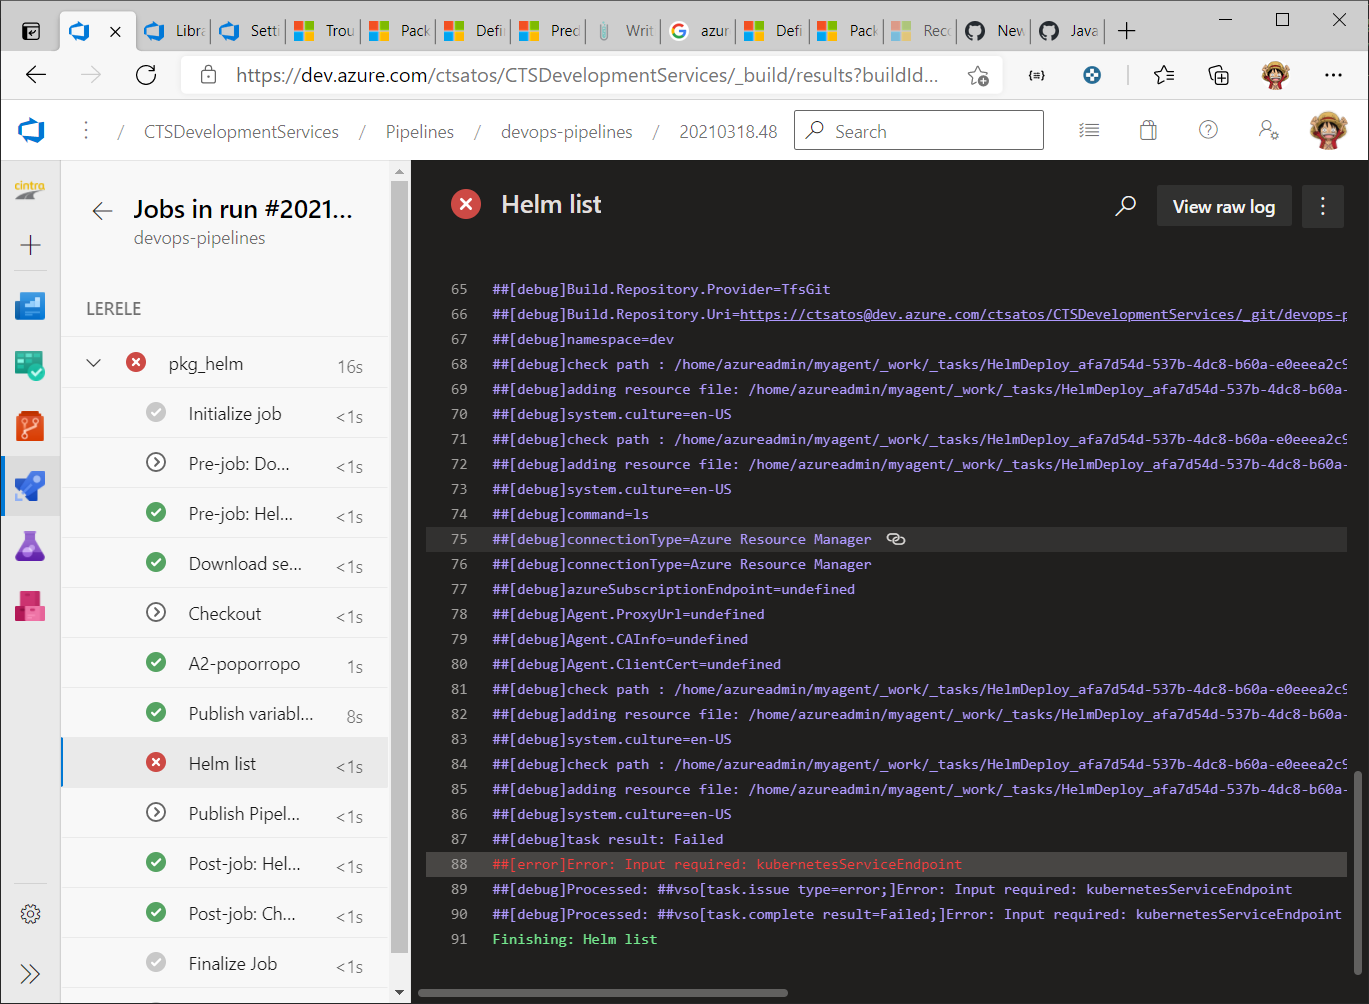The image size is (1369, 1004).
Task: Open the vertical ellipsis menu near View raw log
Action: click(x=1322, y=205)
